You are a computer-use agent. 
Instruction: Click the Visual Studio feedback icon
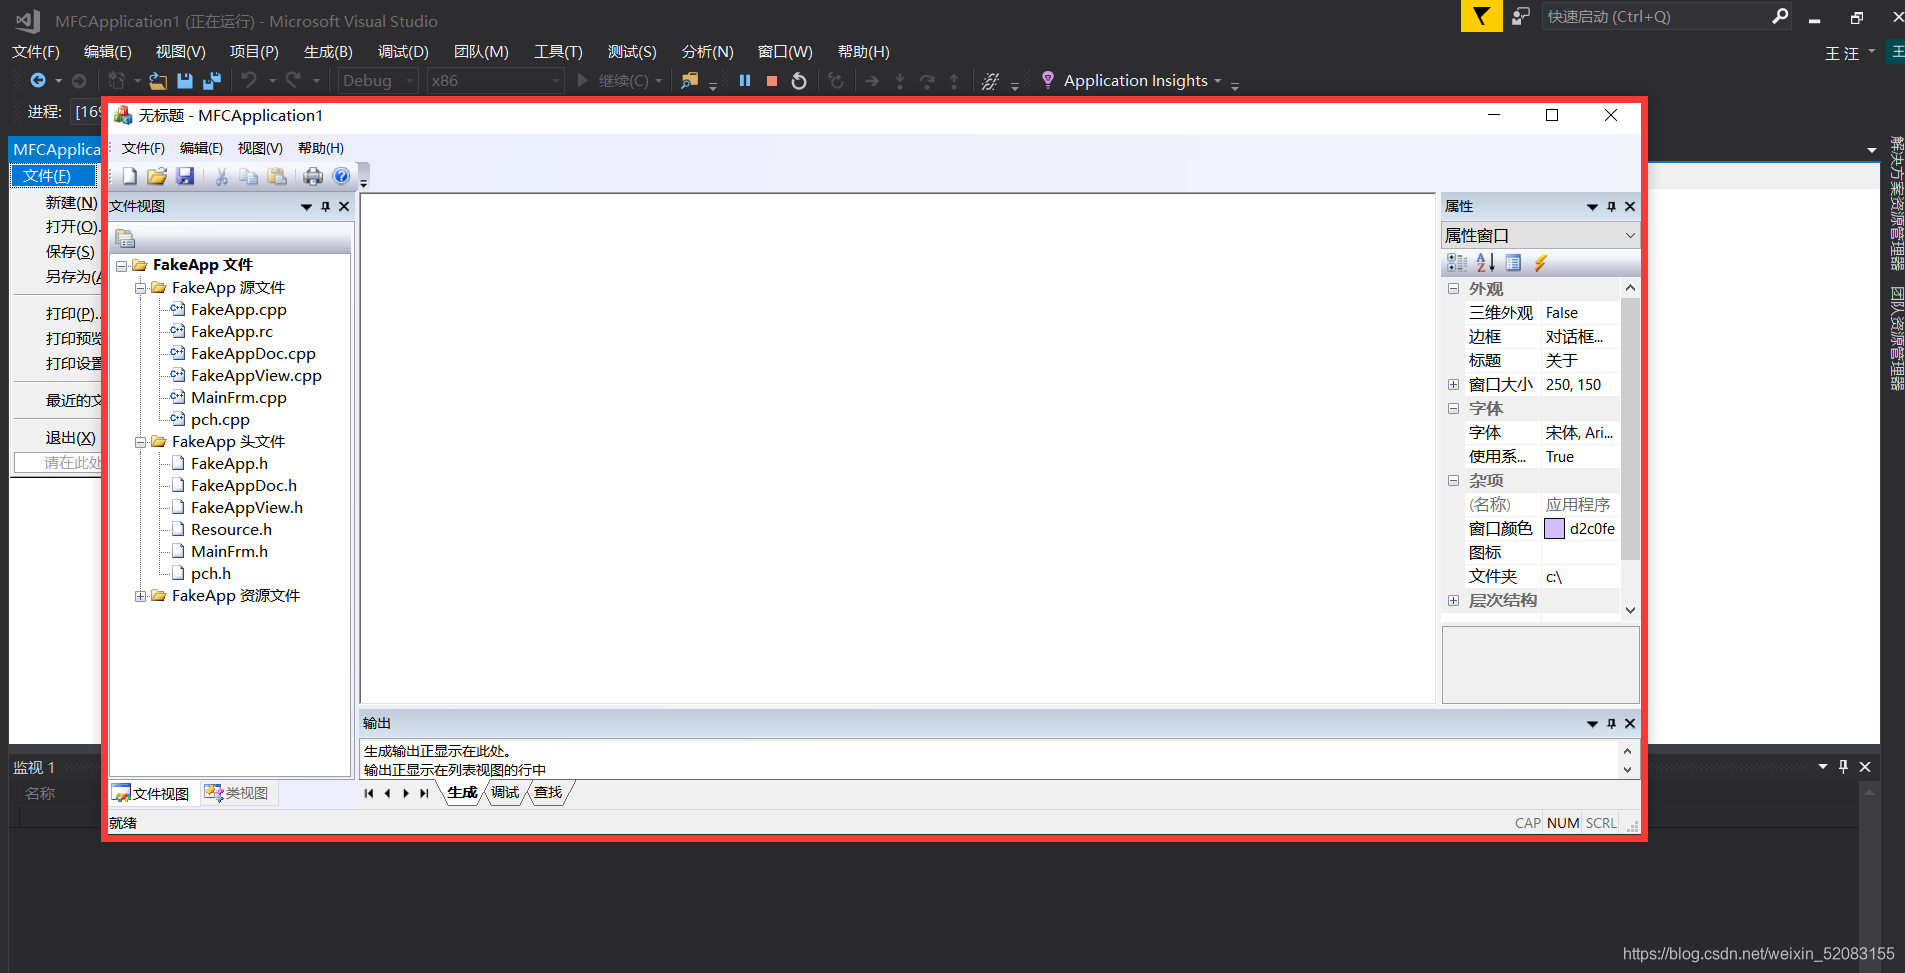(1521, 16)
